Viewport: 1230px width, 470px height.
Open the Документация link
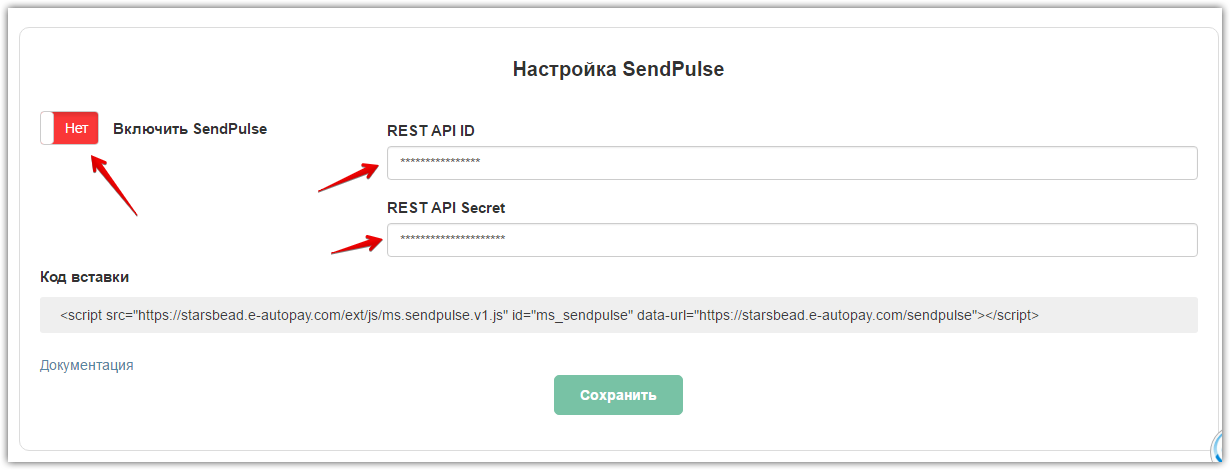pos(87,365)
